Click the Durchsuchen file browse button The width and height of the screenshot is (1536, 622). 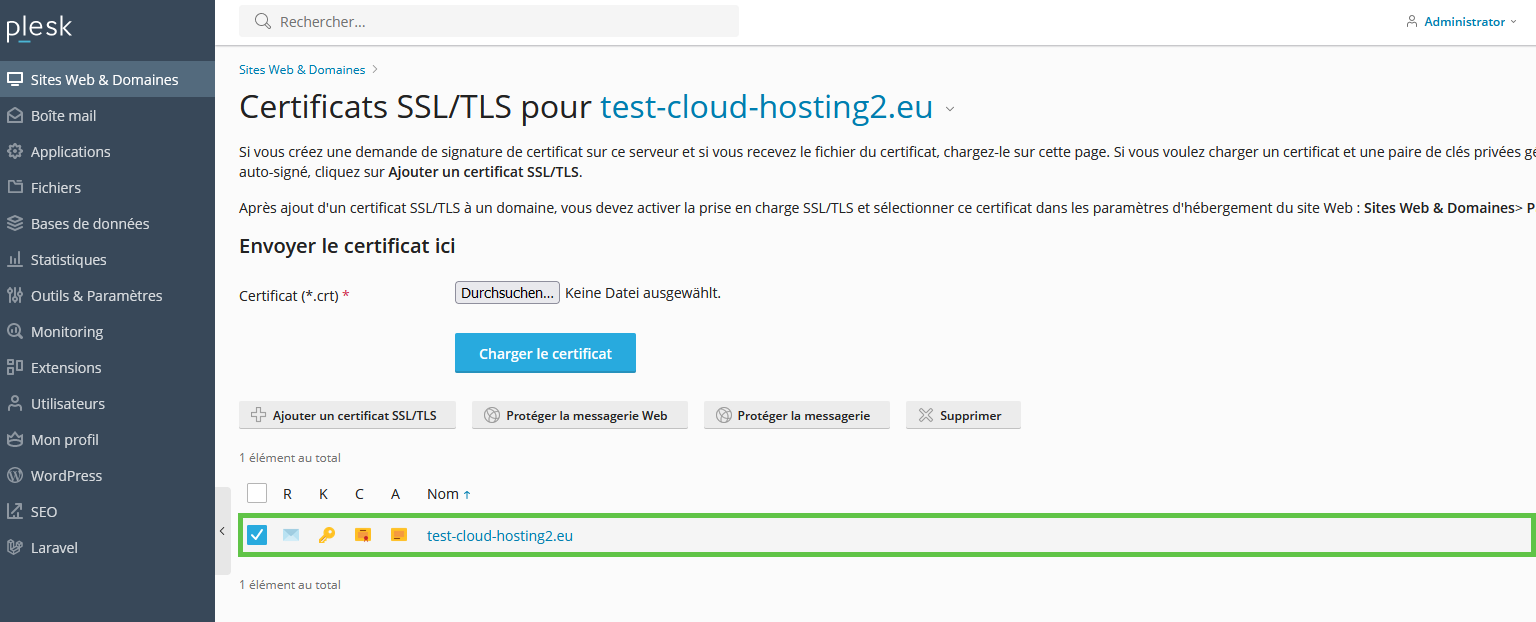tap(507, 293)
